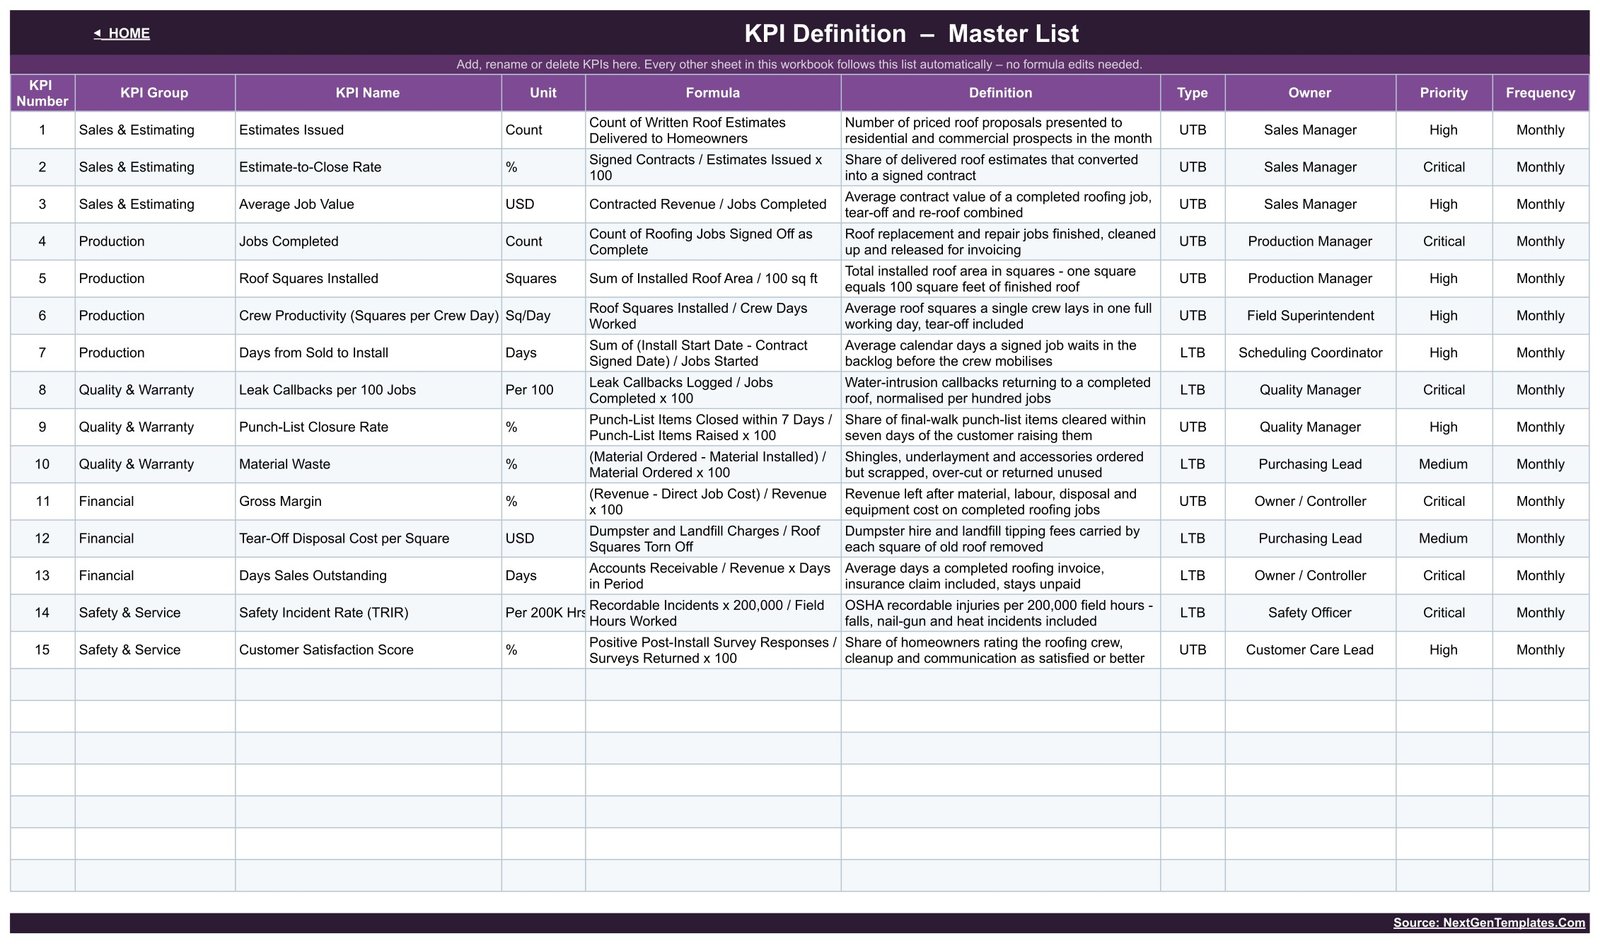Click the 'Production Manager' owner for Jobs Completed
Viewport: 1600px width, 944px height.
pyautogui.click(x=1310, y=241)
